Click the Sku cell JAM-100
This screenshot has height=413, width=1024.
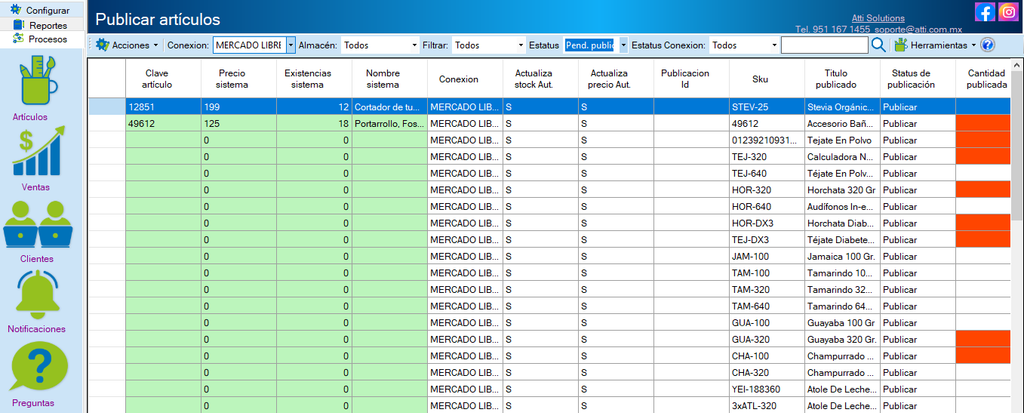point(767,256)
